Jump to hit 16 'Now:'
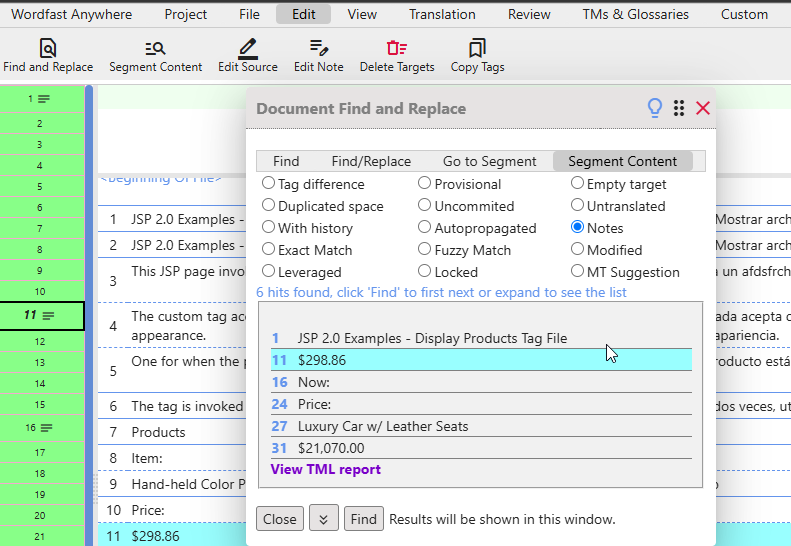 pyautogui.click(x=481, y=382)
